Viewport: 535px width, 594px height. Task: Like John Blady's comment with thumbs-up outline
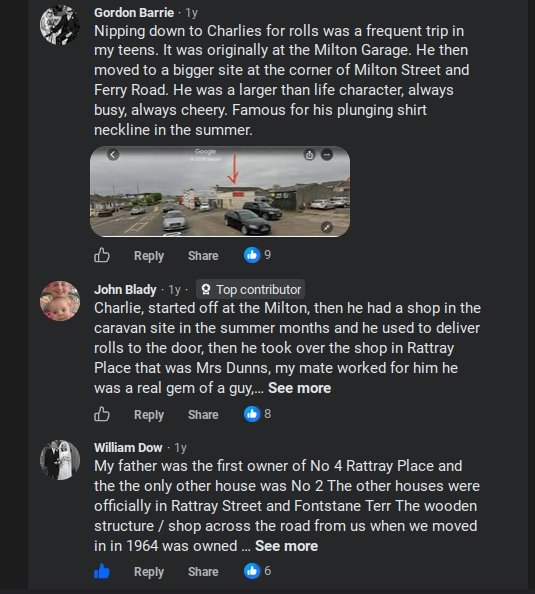click(x=102, y=414)
